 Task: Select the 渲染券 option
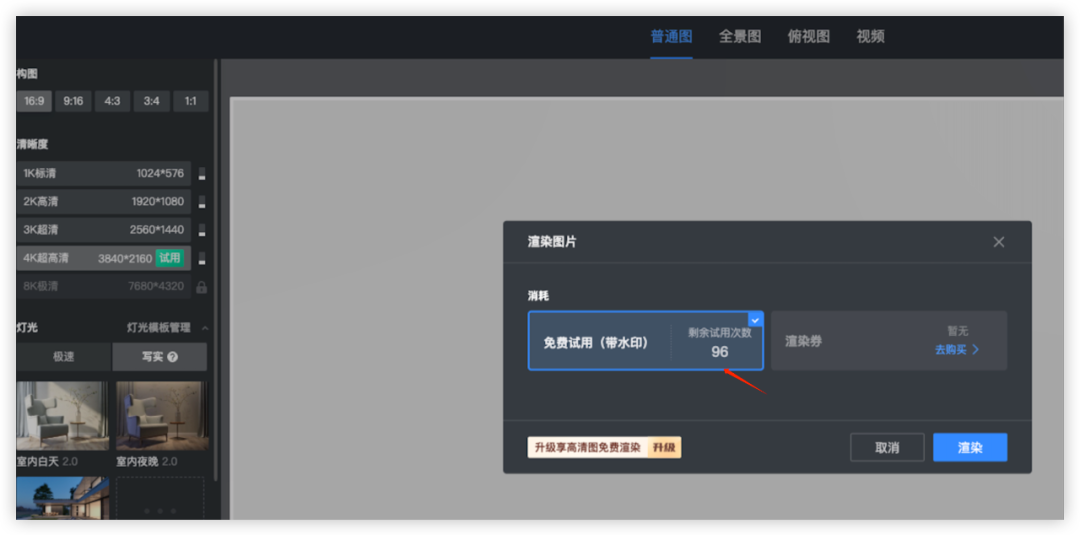click(x=889, y=341)
